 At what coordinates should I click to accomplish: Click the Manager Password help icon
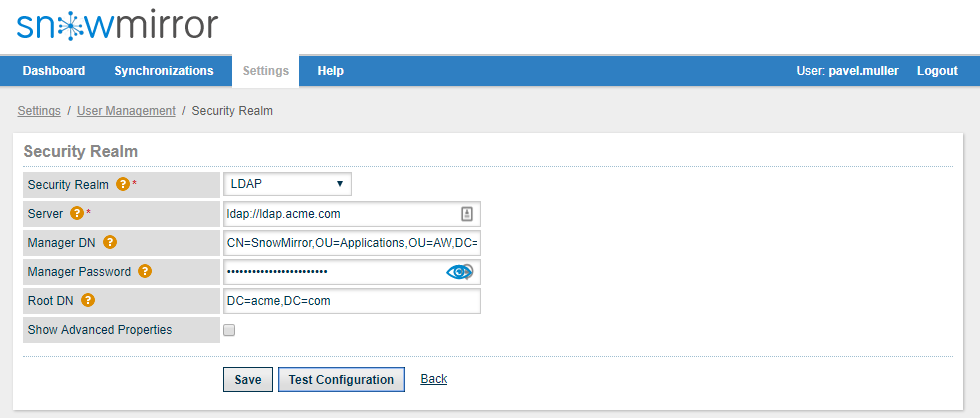click(145, 271)
